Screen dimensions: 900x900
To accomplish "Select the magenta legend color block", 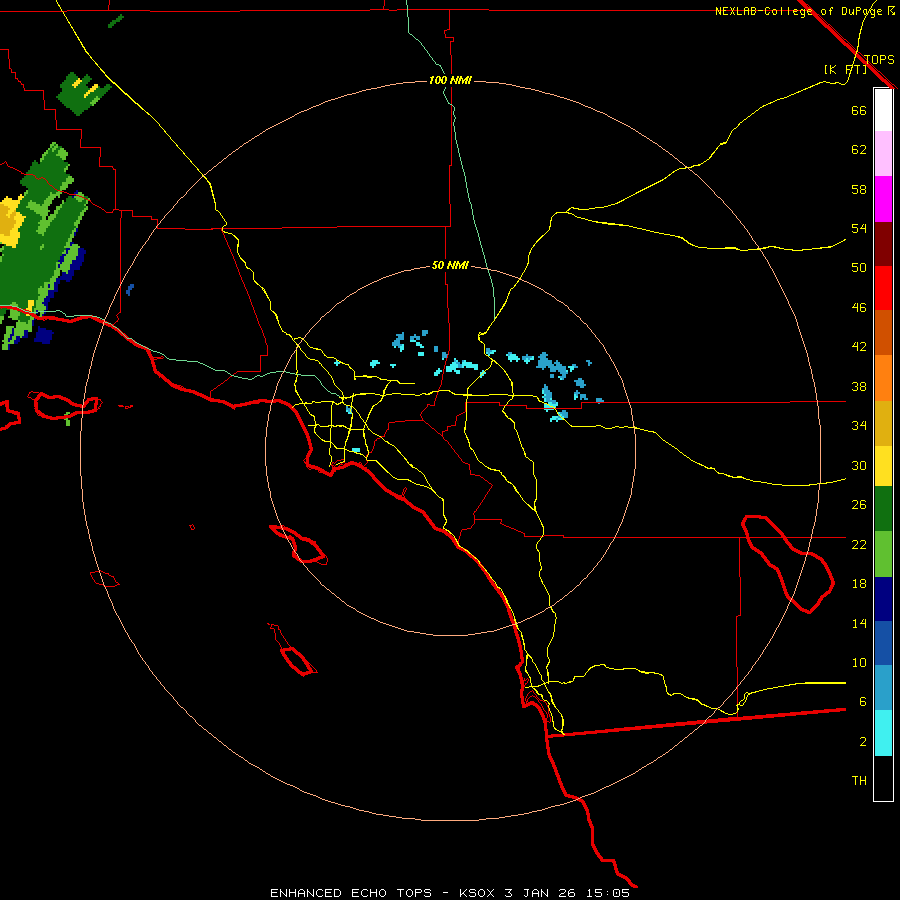I will point(883,199).
